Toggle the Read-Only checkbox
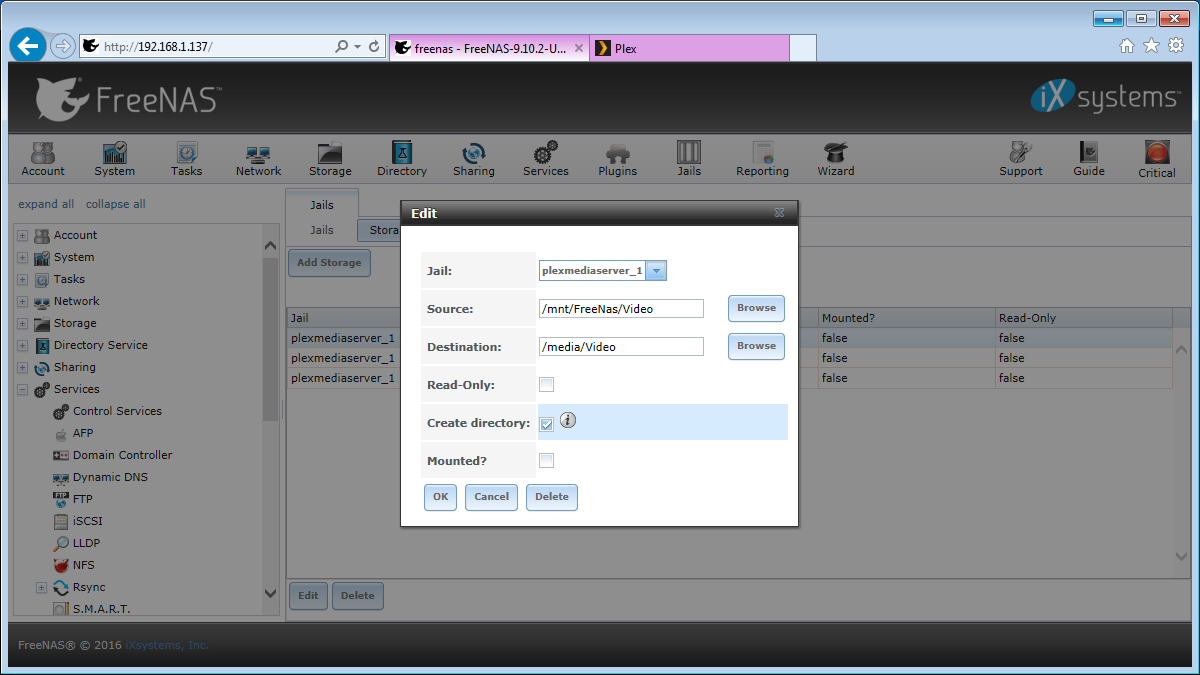1200x675 pixels. click(x=547, y=385)
